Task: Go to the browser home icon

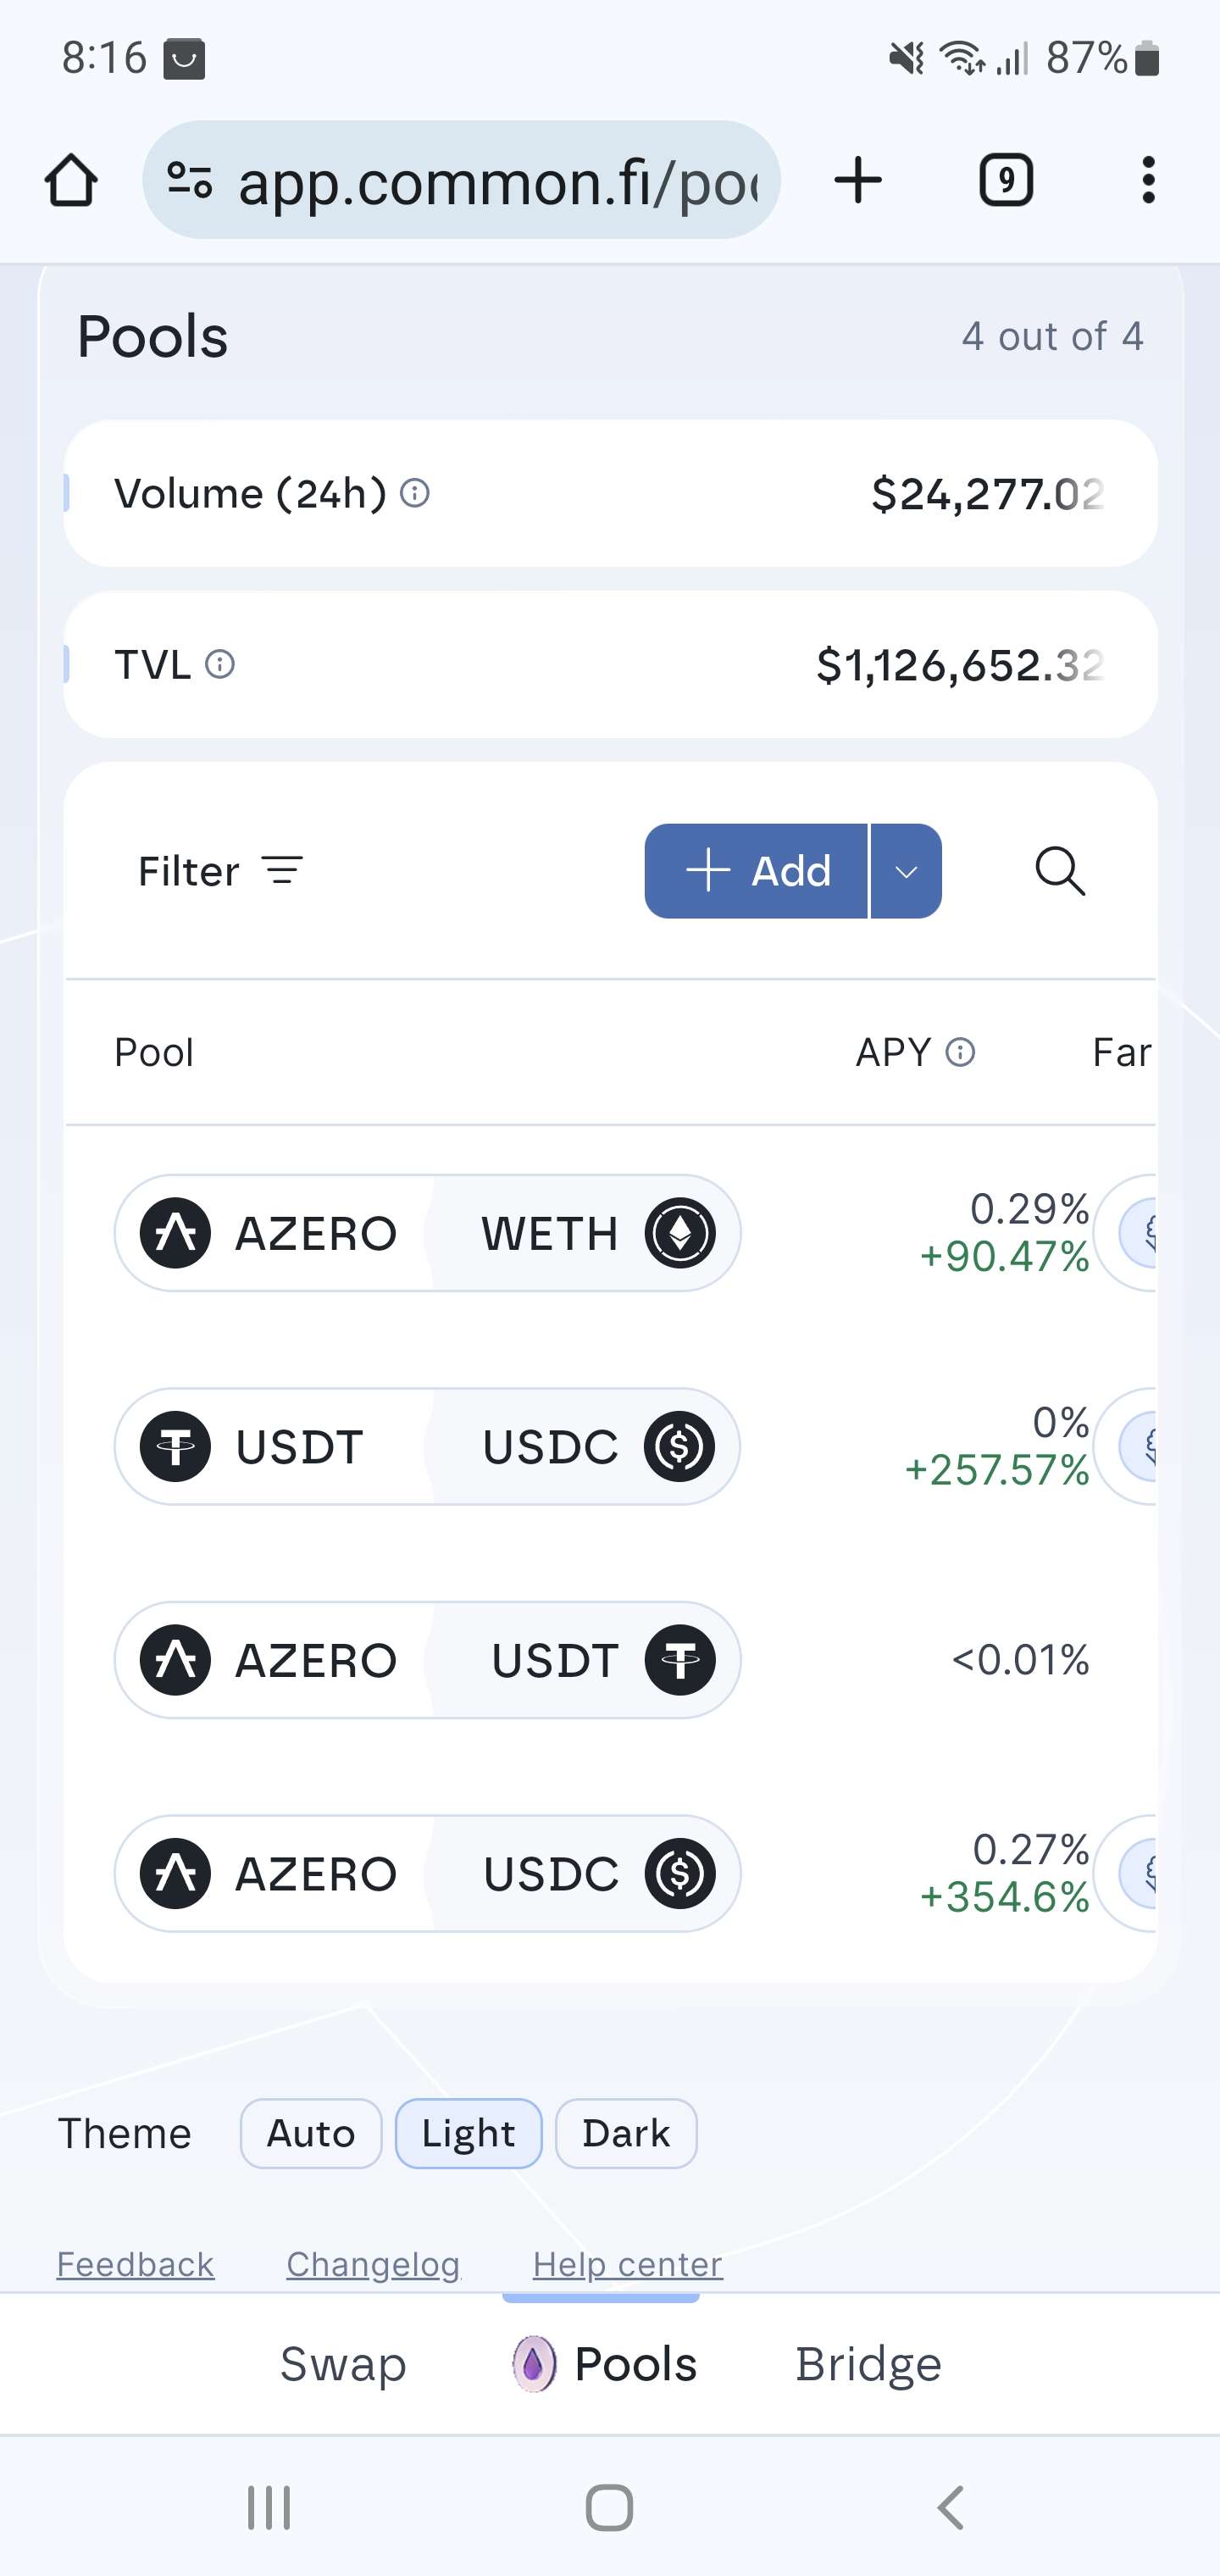Action: click(71, 181)
